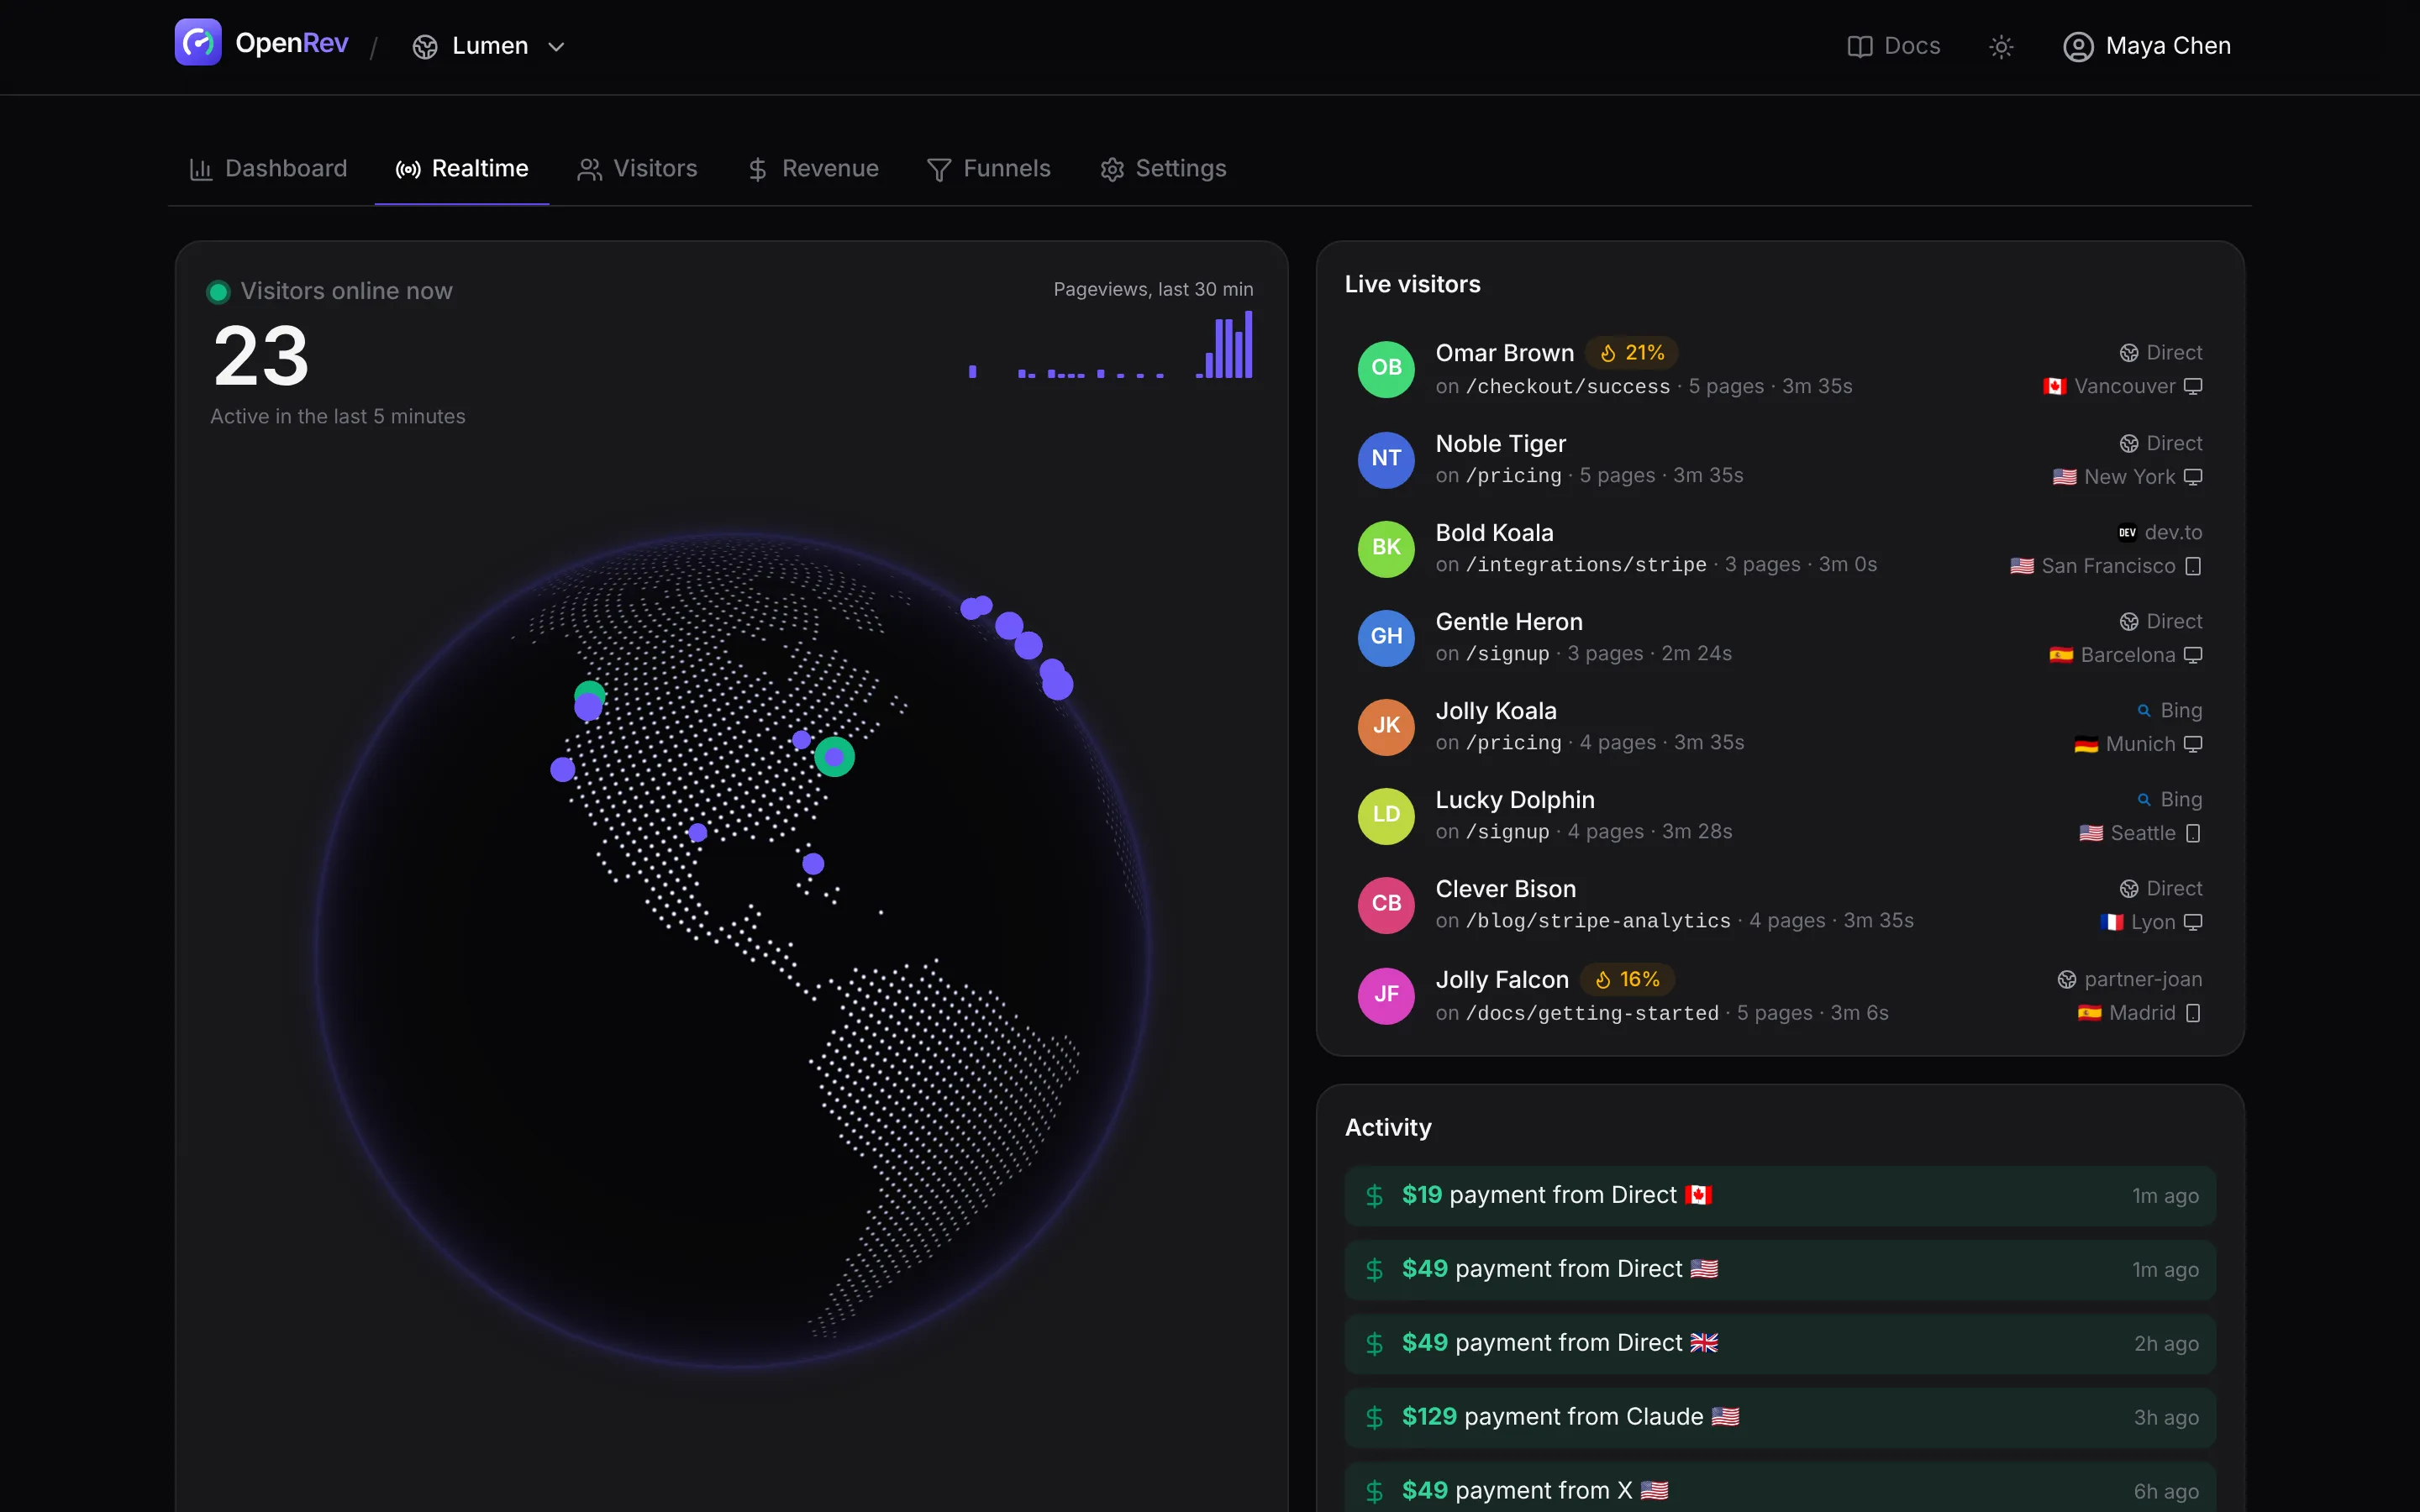This screenshot has height=1512, width=2420.
Task: Click the OpenRev logo icon
Action: pyautogui.click(x=198, y=43)
